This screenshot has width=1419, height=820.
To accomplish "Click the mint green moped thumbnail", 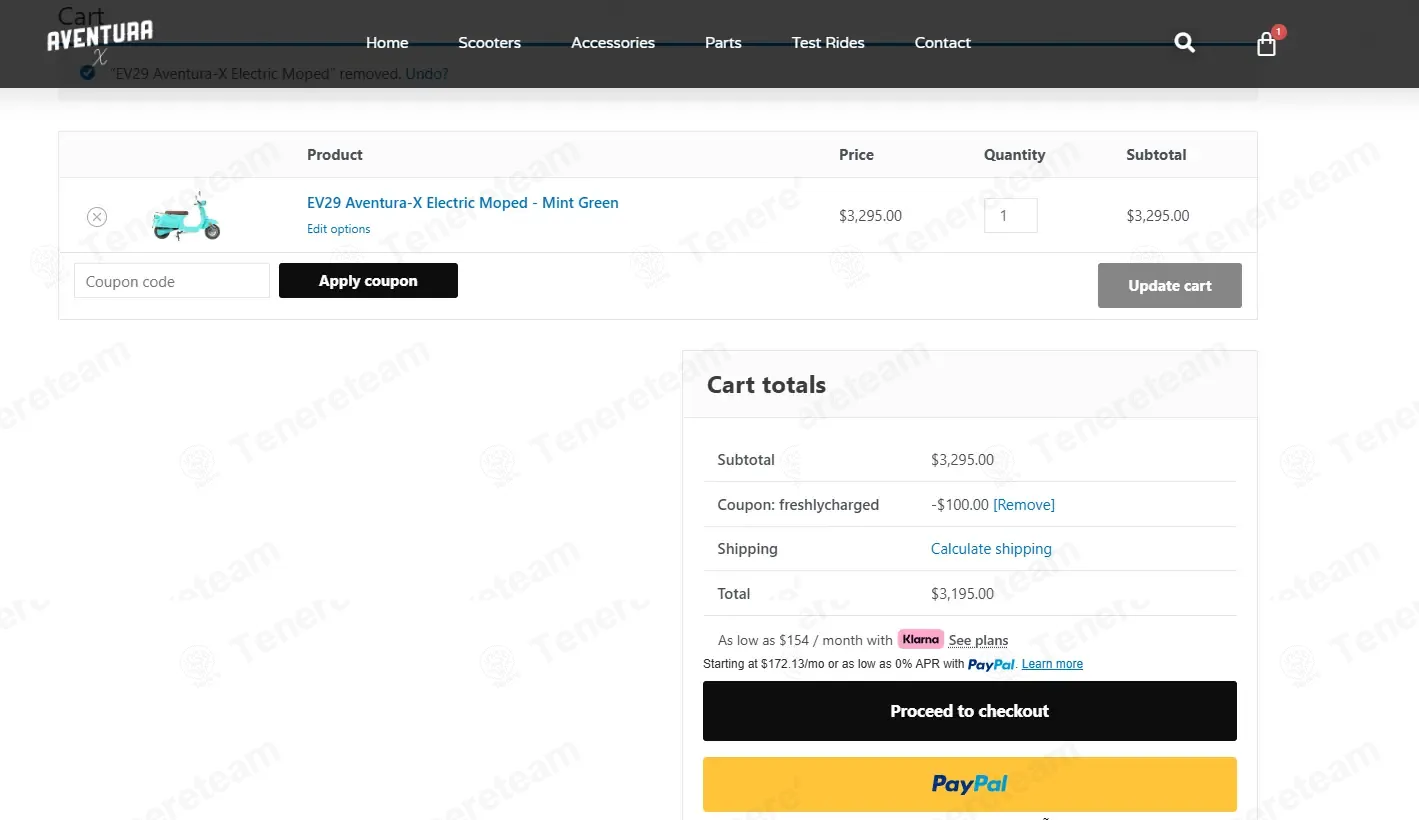I will [x=186, y=215].
